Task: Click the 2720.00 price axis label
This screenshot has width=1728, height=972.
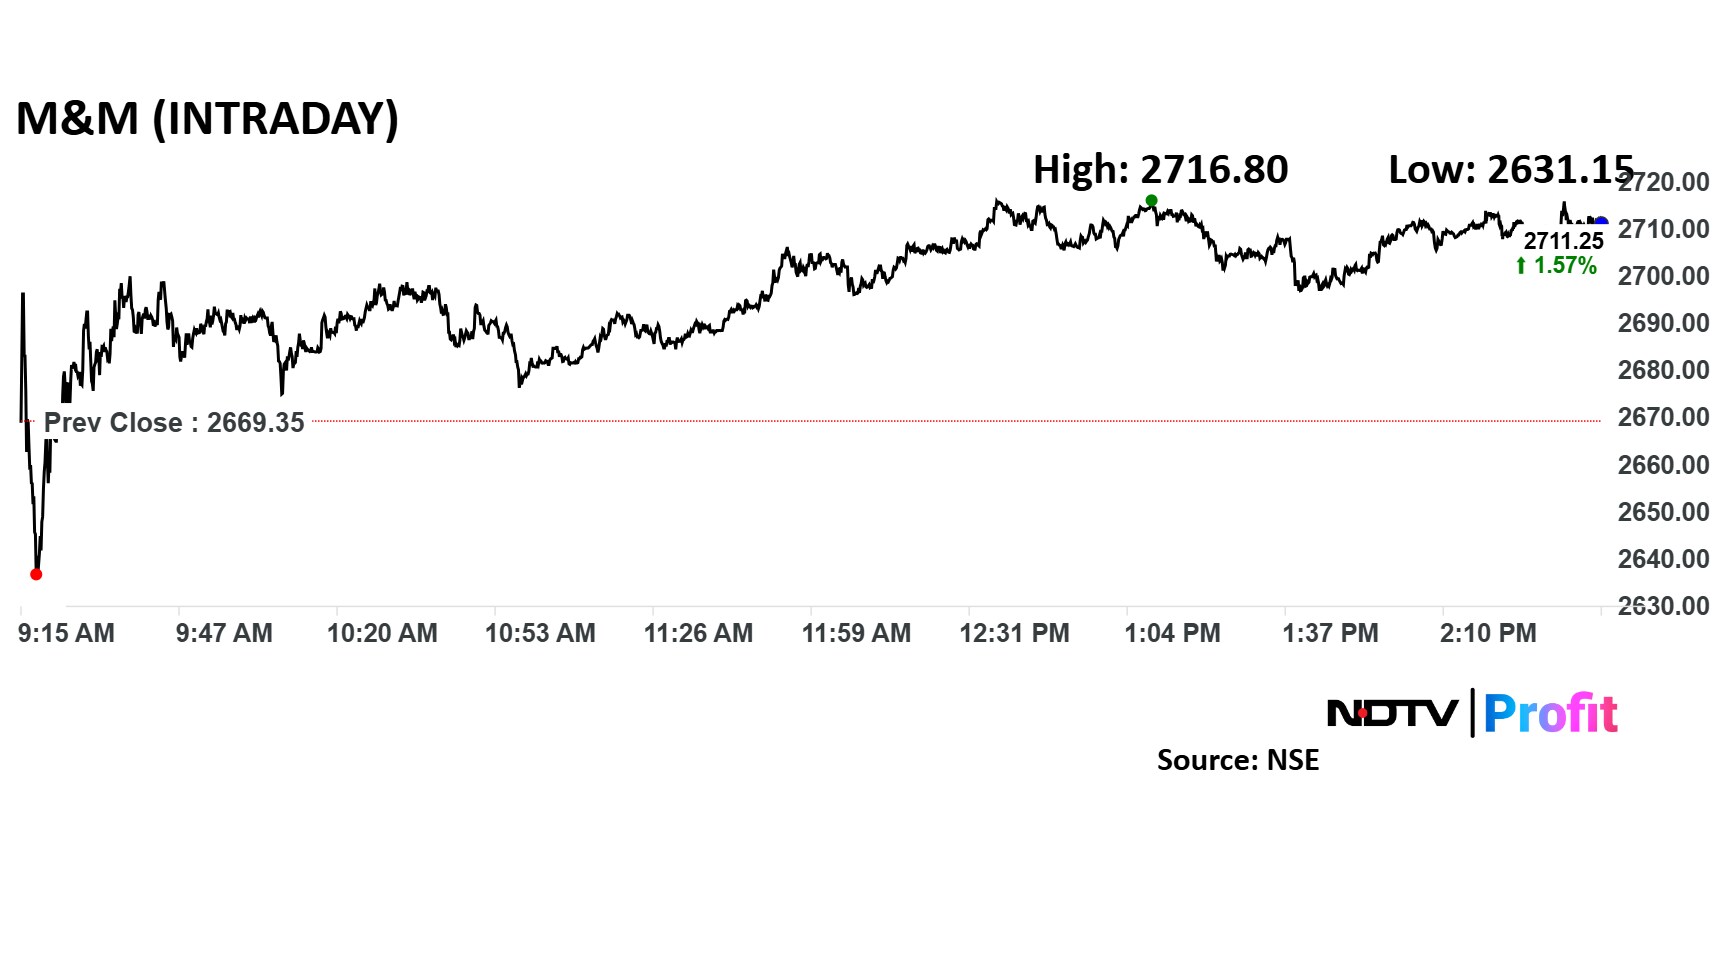Action: (x=1664, y=183)
